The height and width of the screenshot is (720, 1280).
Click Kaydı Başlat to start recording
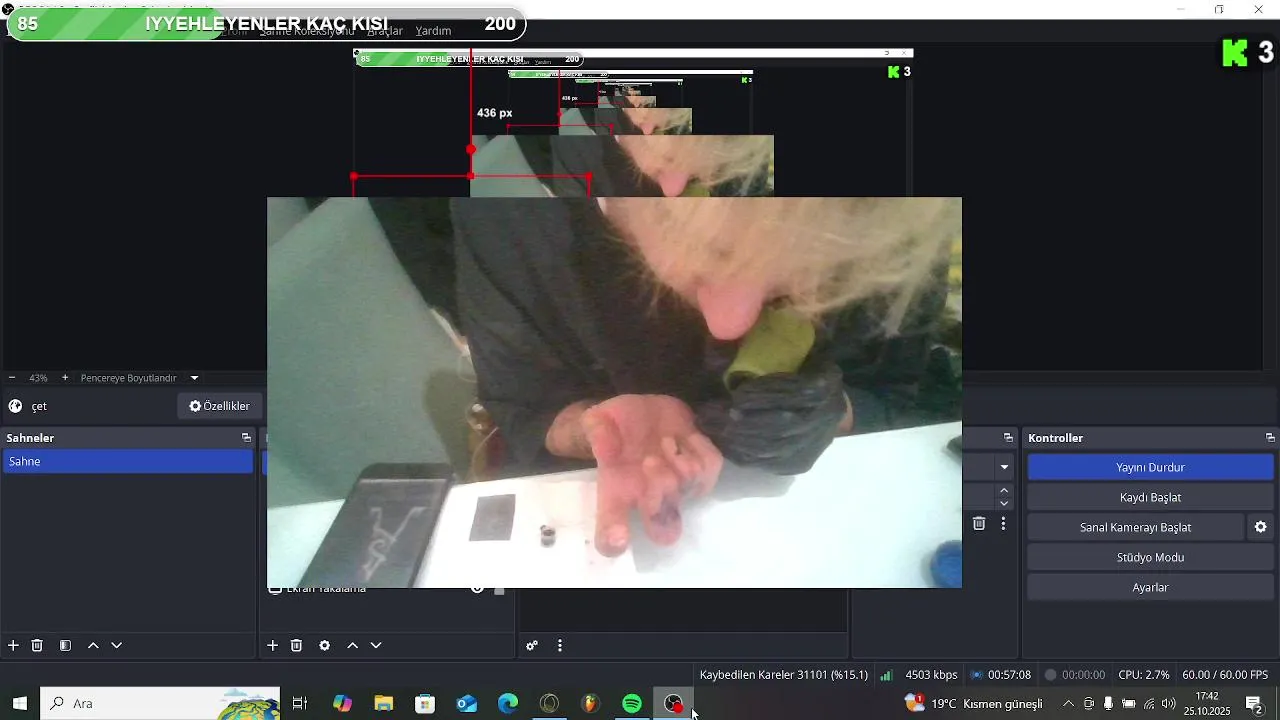click(1150, 497)
